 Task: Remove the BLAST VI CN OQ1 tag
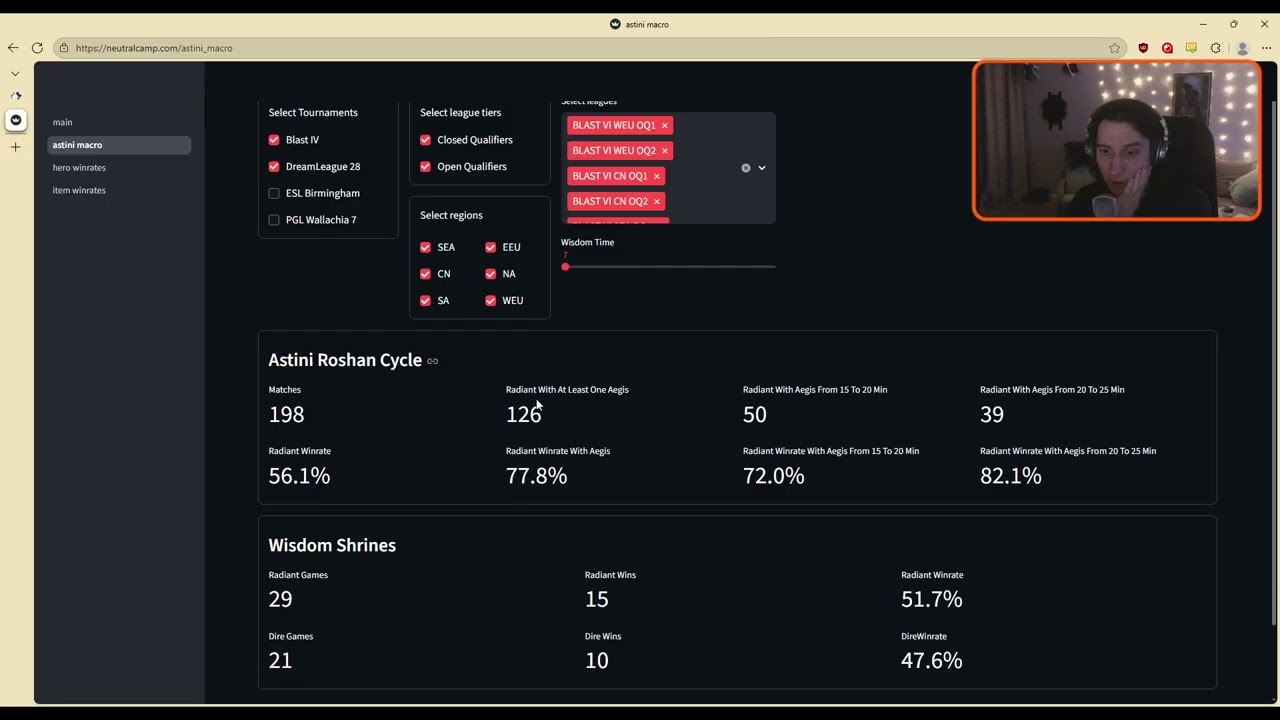click(656, 176)
